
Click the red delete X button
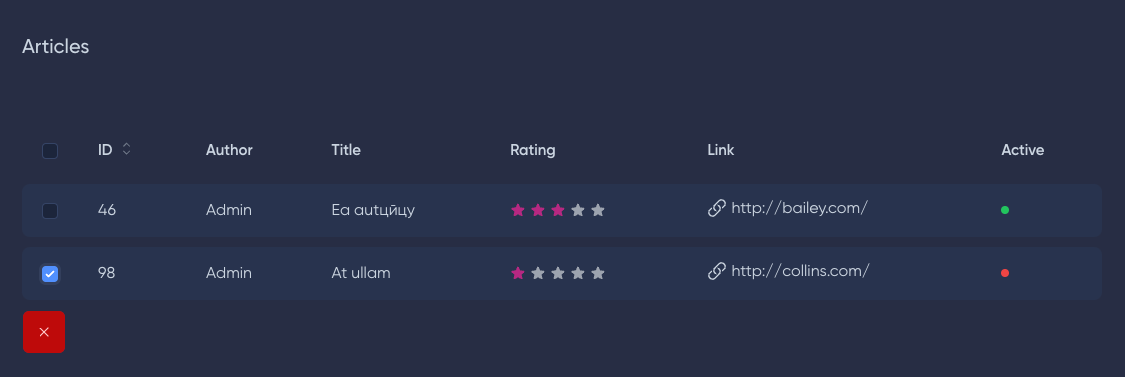coord(44,332)
